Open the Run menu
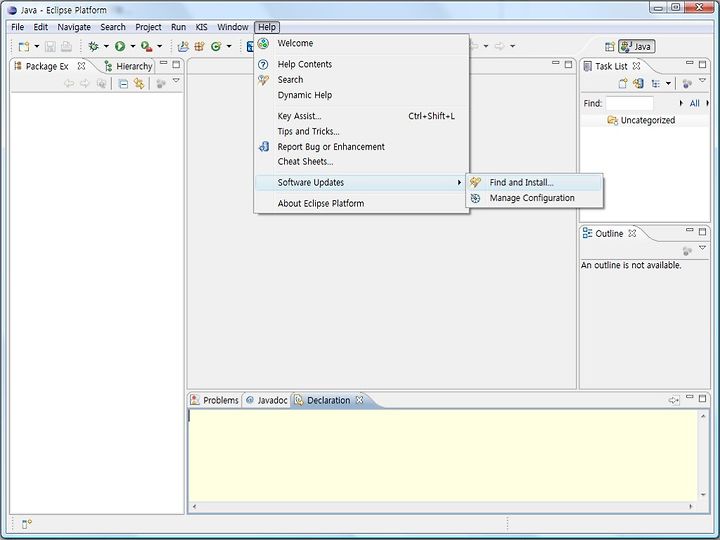 pos(178,27)
